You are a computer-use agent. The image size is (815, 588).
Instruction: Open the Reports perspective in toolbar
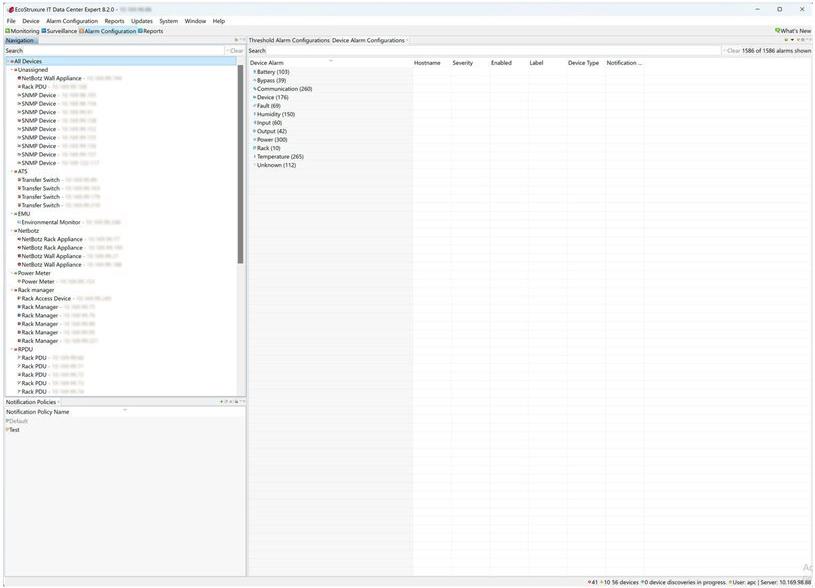coord(151,31)
